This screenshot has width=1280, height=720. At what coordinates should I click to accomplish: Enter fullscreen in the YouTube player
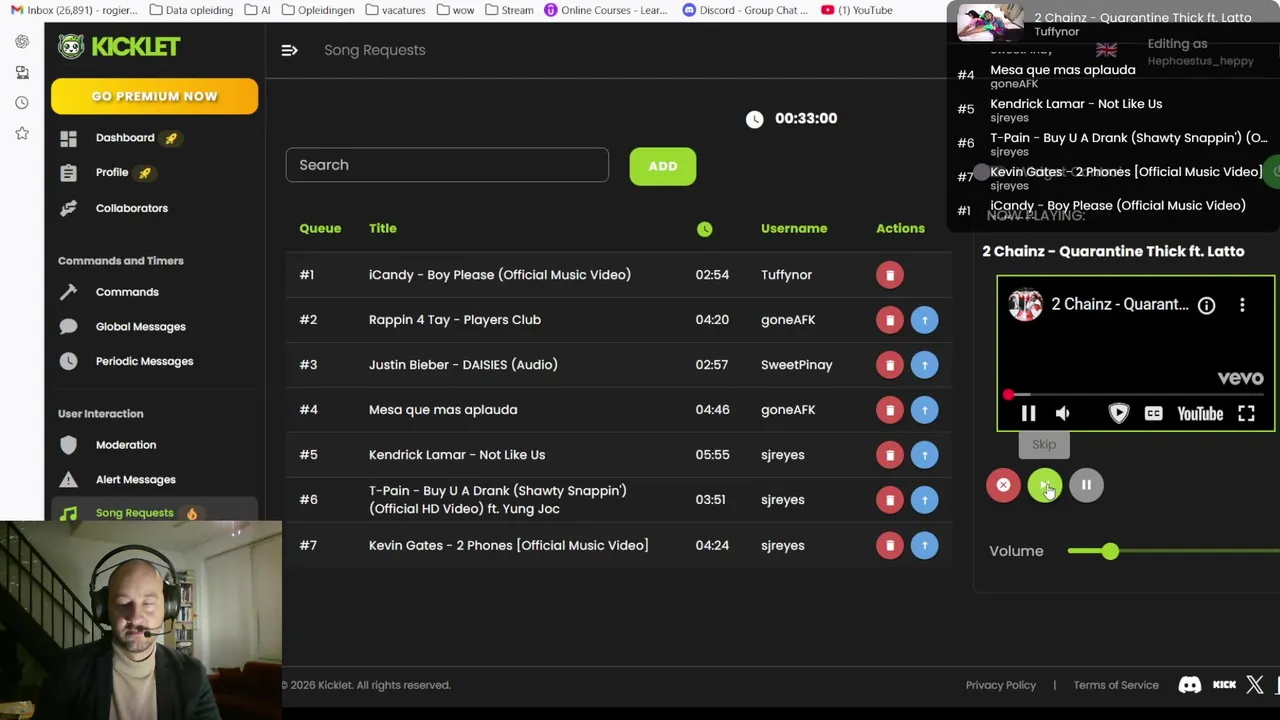point(1246,413)
